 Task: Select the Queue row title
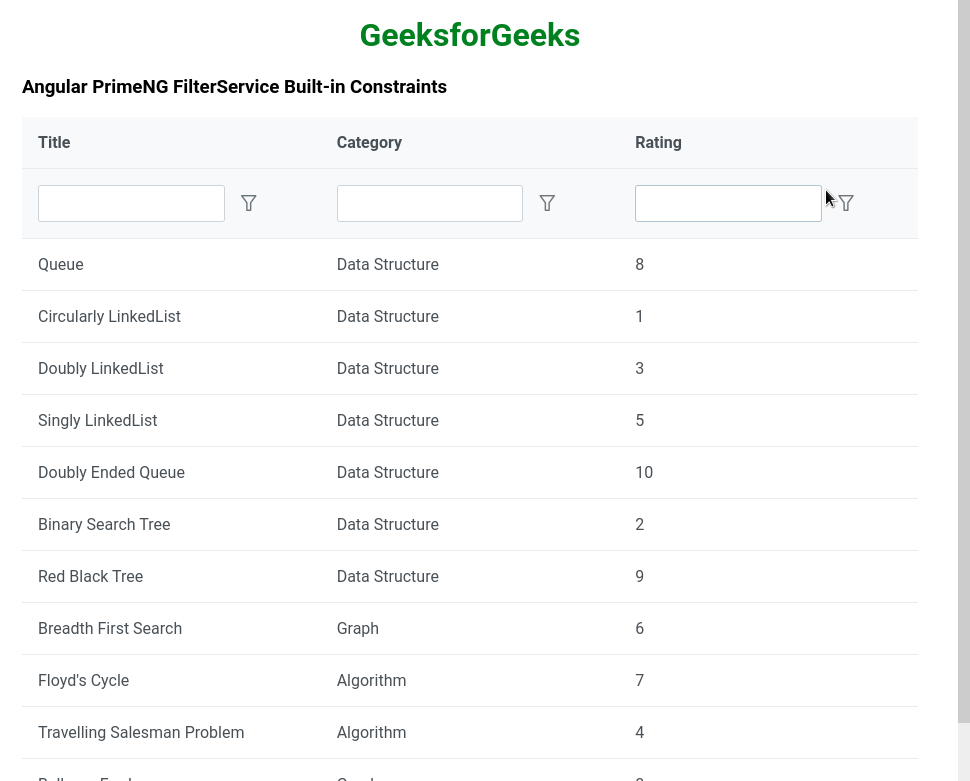tap(61, 265)
